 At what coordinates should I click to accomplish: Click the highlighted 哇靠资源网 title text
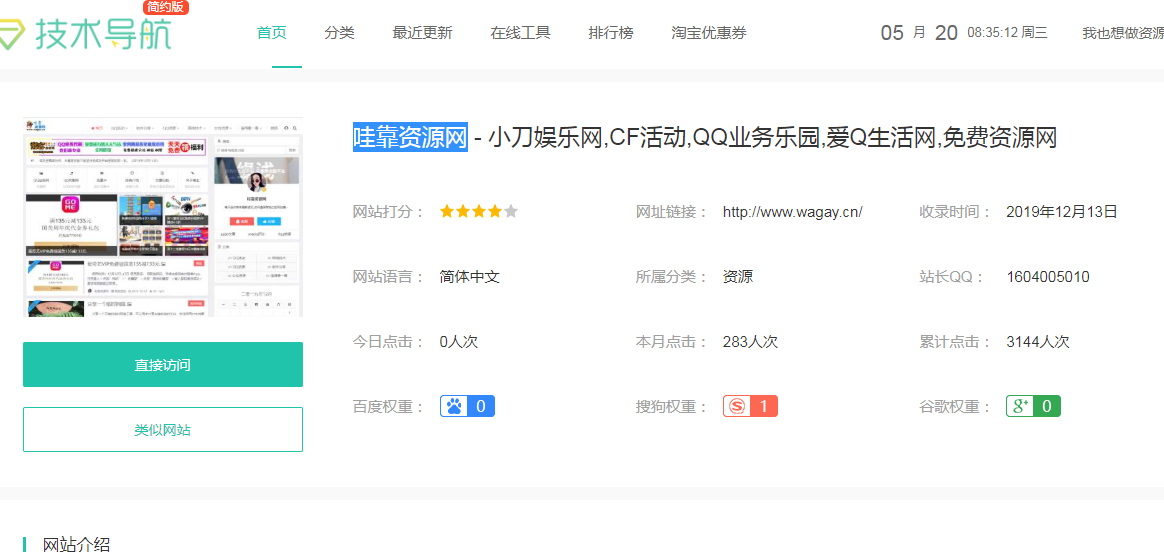pos(411,137)
